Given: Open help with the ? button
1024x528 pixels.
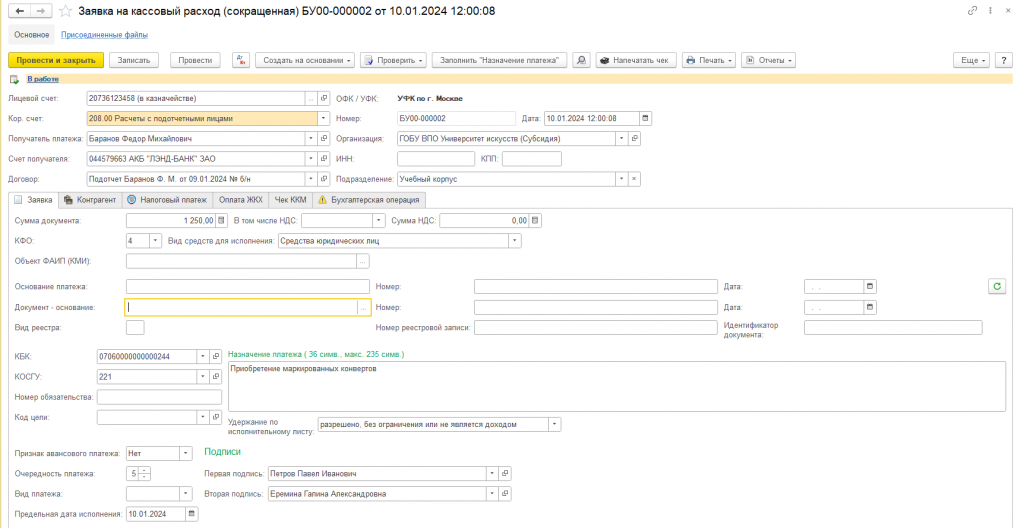Looking at the screenshot, I should [x=1003, y=60].
